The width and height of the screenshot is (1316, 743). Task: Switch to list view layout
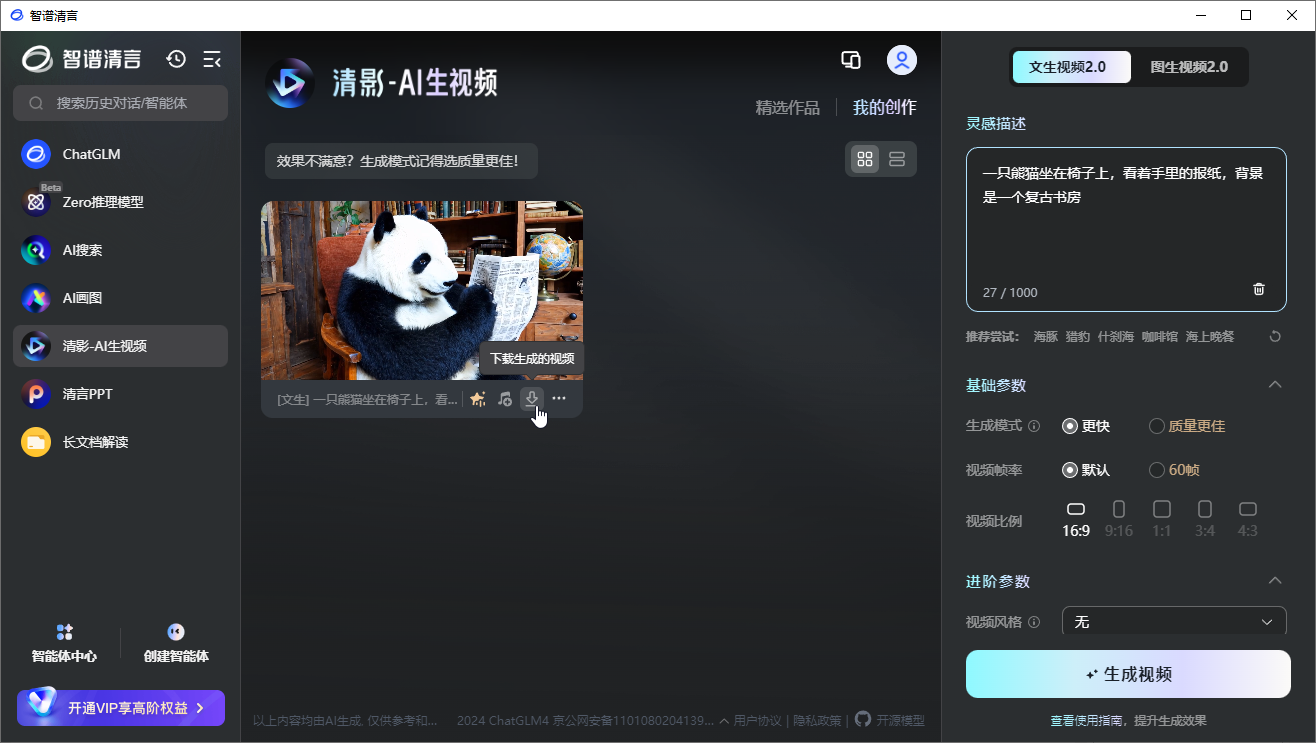897,158
